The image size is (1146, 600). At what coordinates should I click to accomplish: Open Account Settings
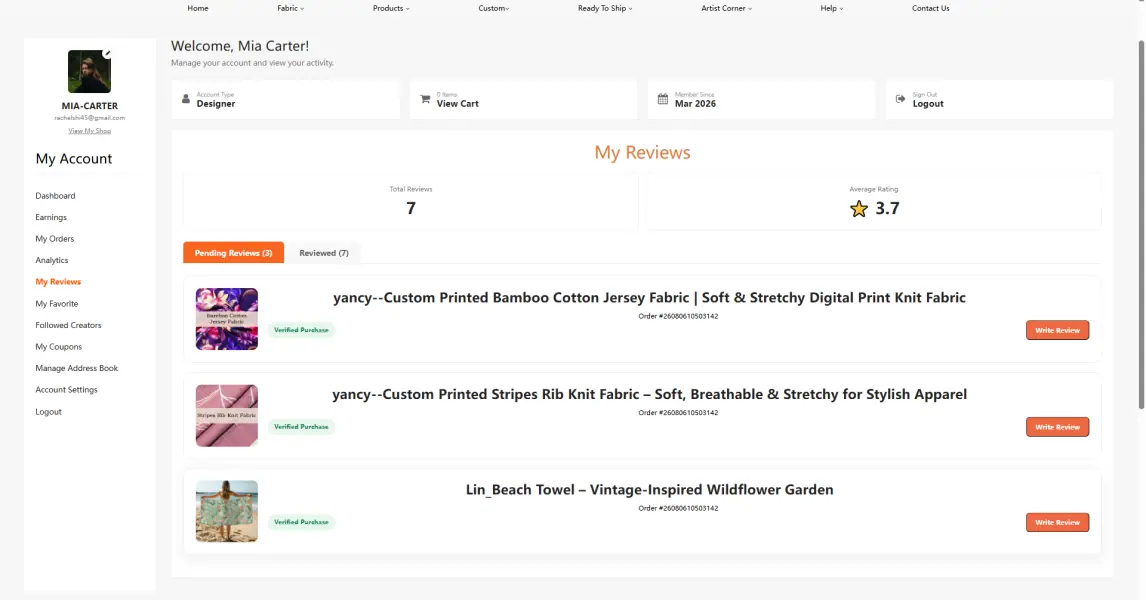[67, 390]
